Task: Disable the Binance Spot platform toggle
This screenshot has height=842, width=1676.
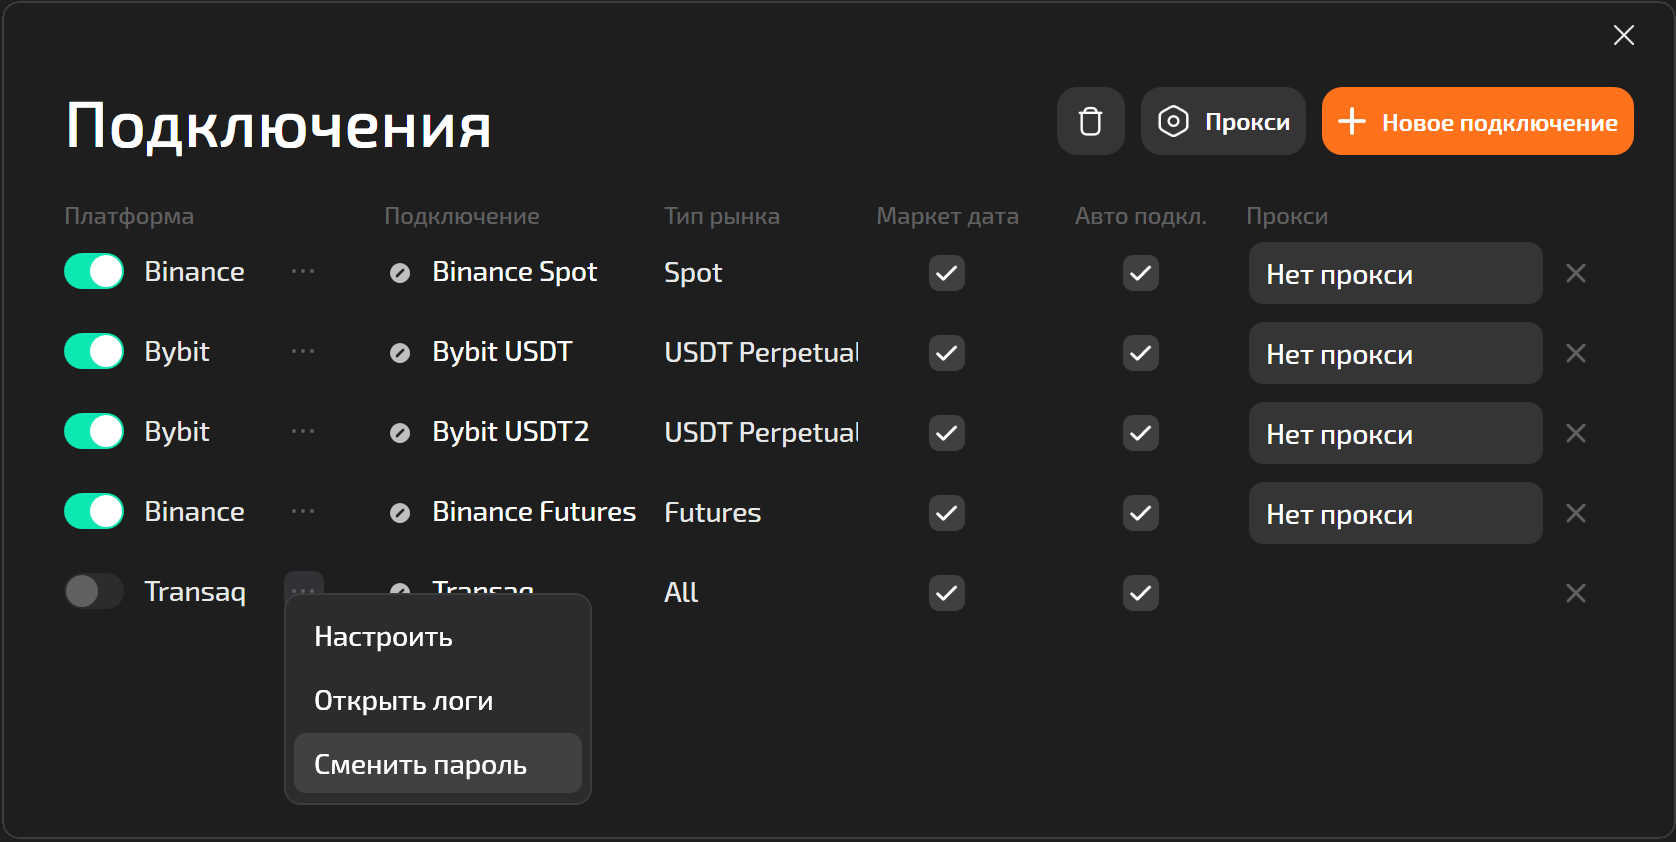Action: point(94,271)
